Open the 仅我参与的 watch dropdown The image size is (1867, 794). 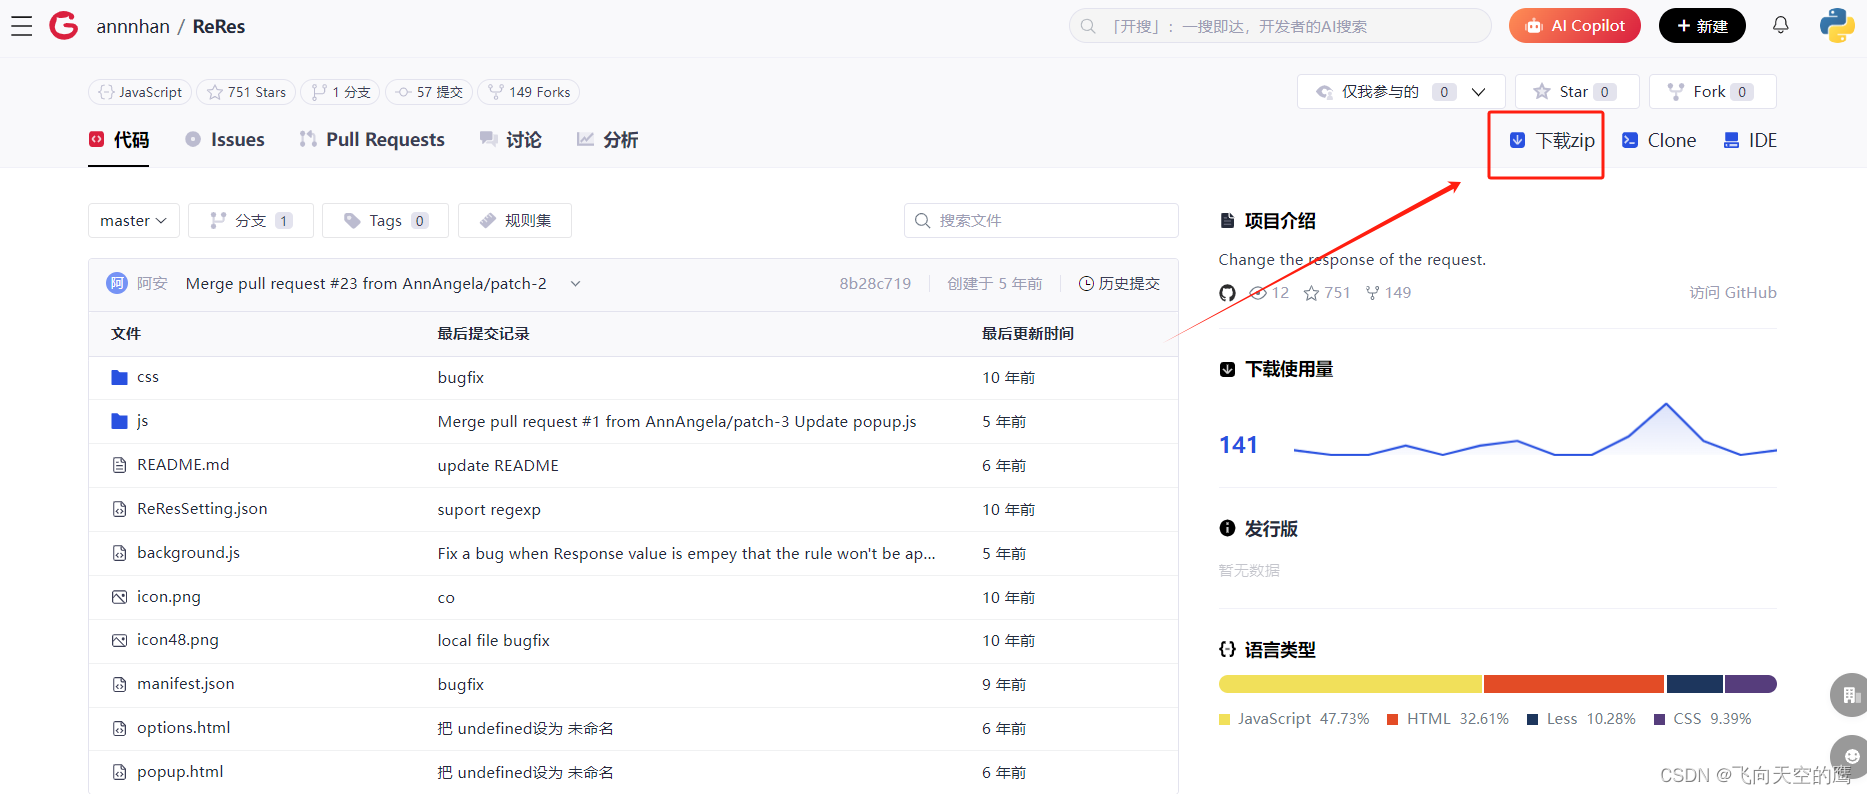click(1401, 92)
